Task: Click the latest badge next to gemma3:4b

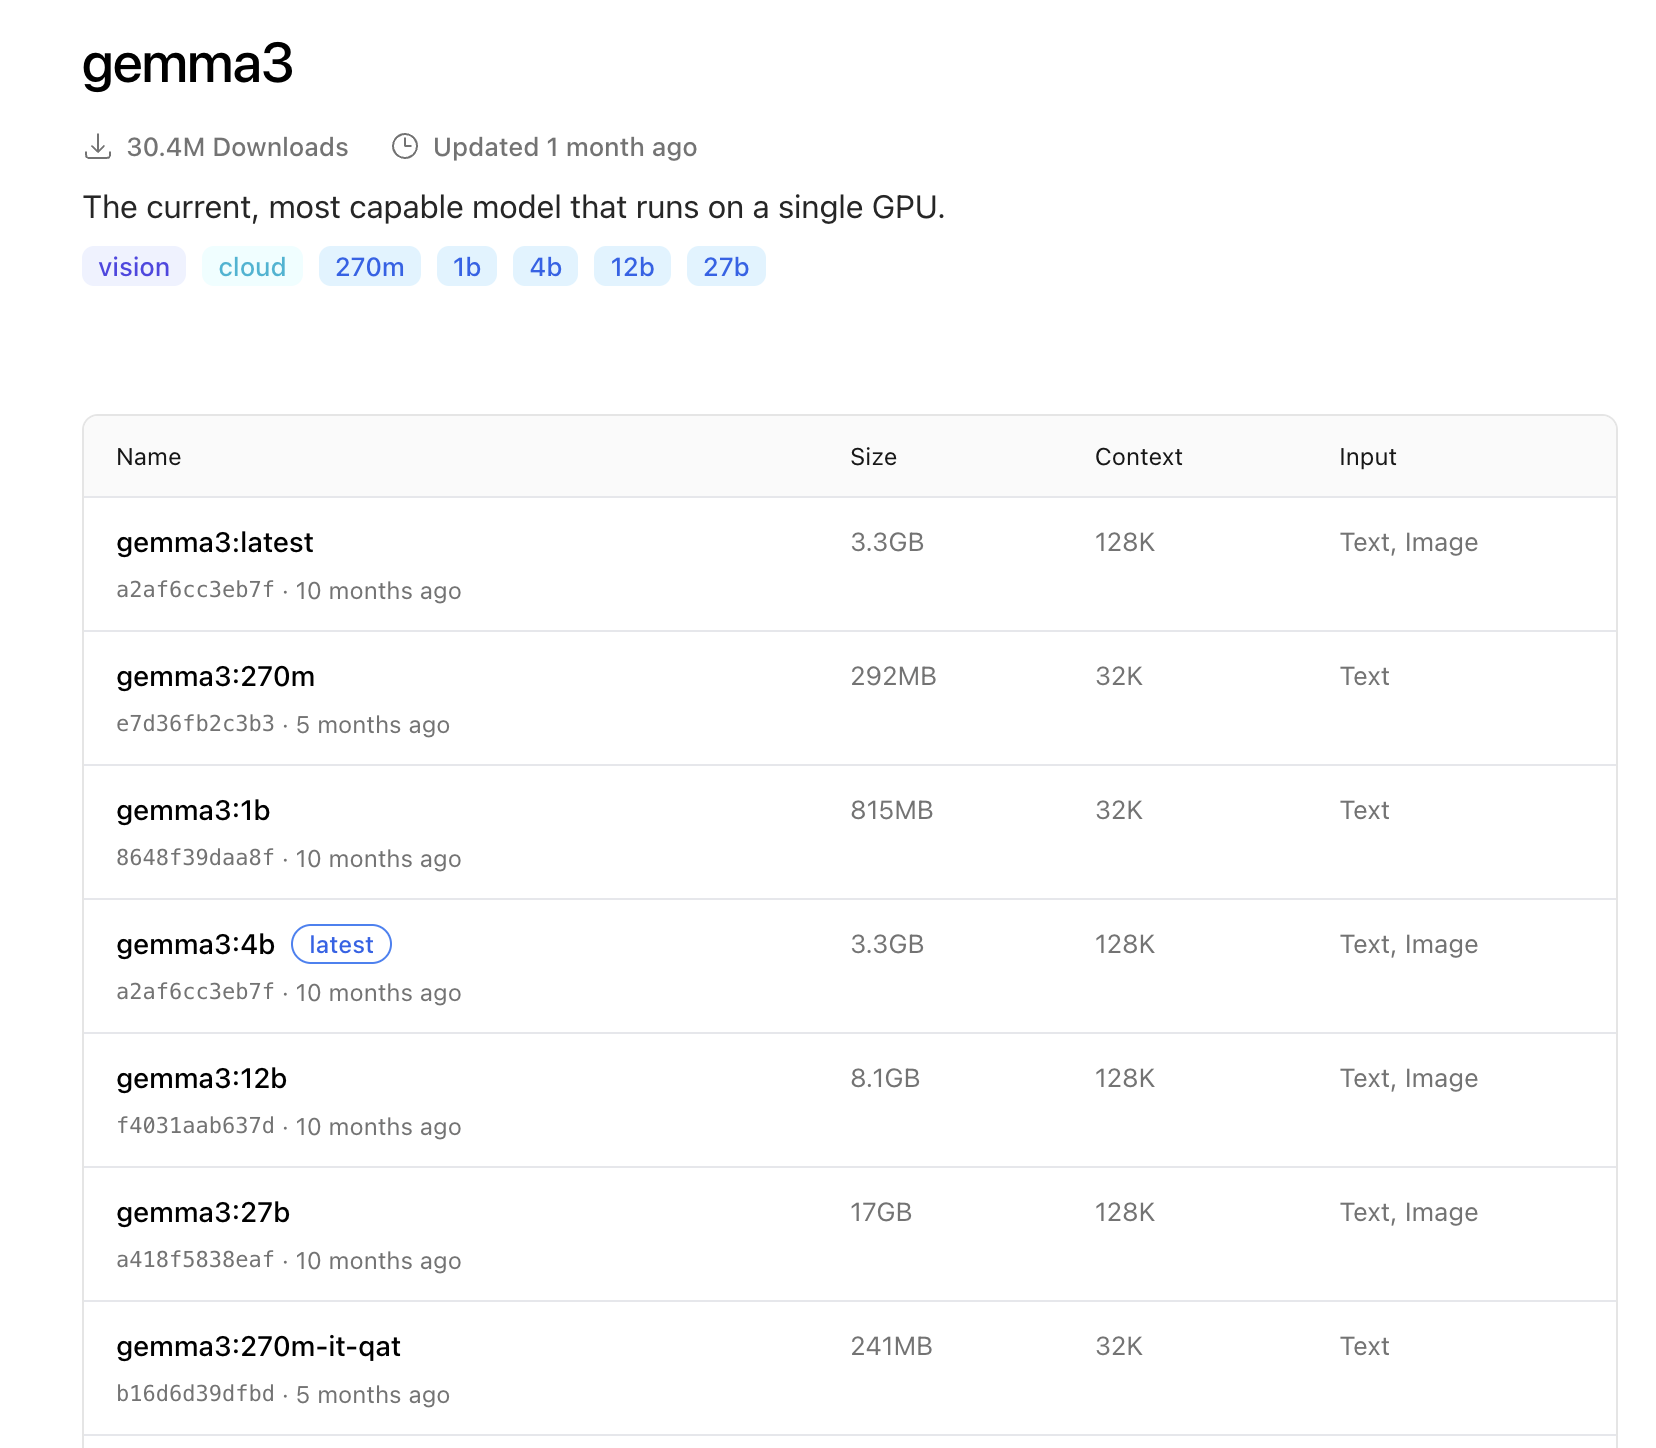Action: 341,944
